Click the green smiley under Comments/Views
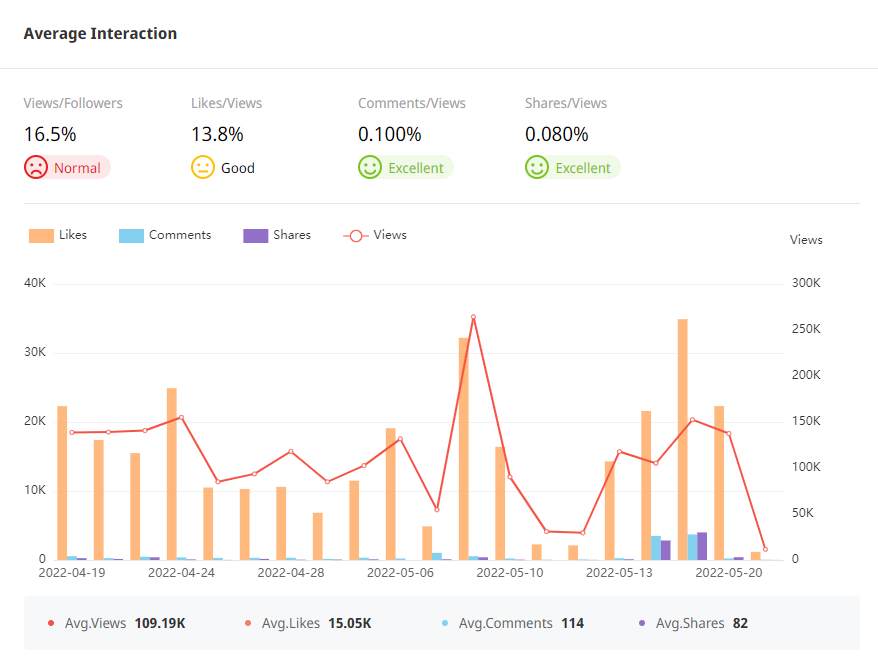The height and width of the screenshot is (668, 878). [x=370, y=167]
